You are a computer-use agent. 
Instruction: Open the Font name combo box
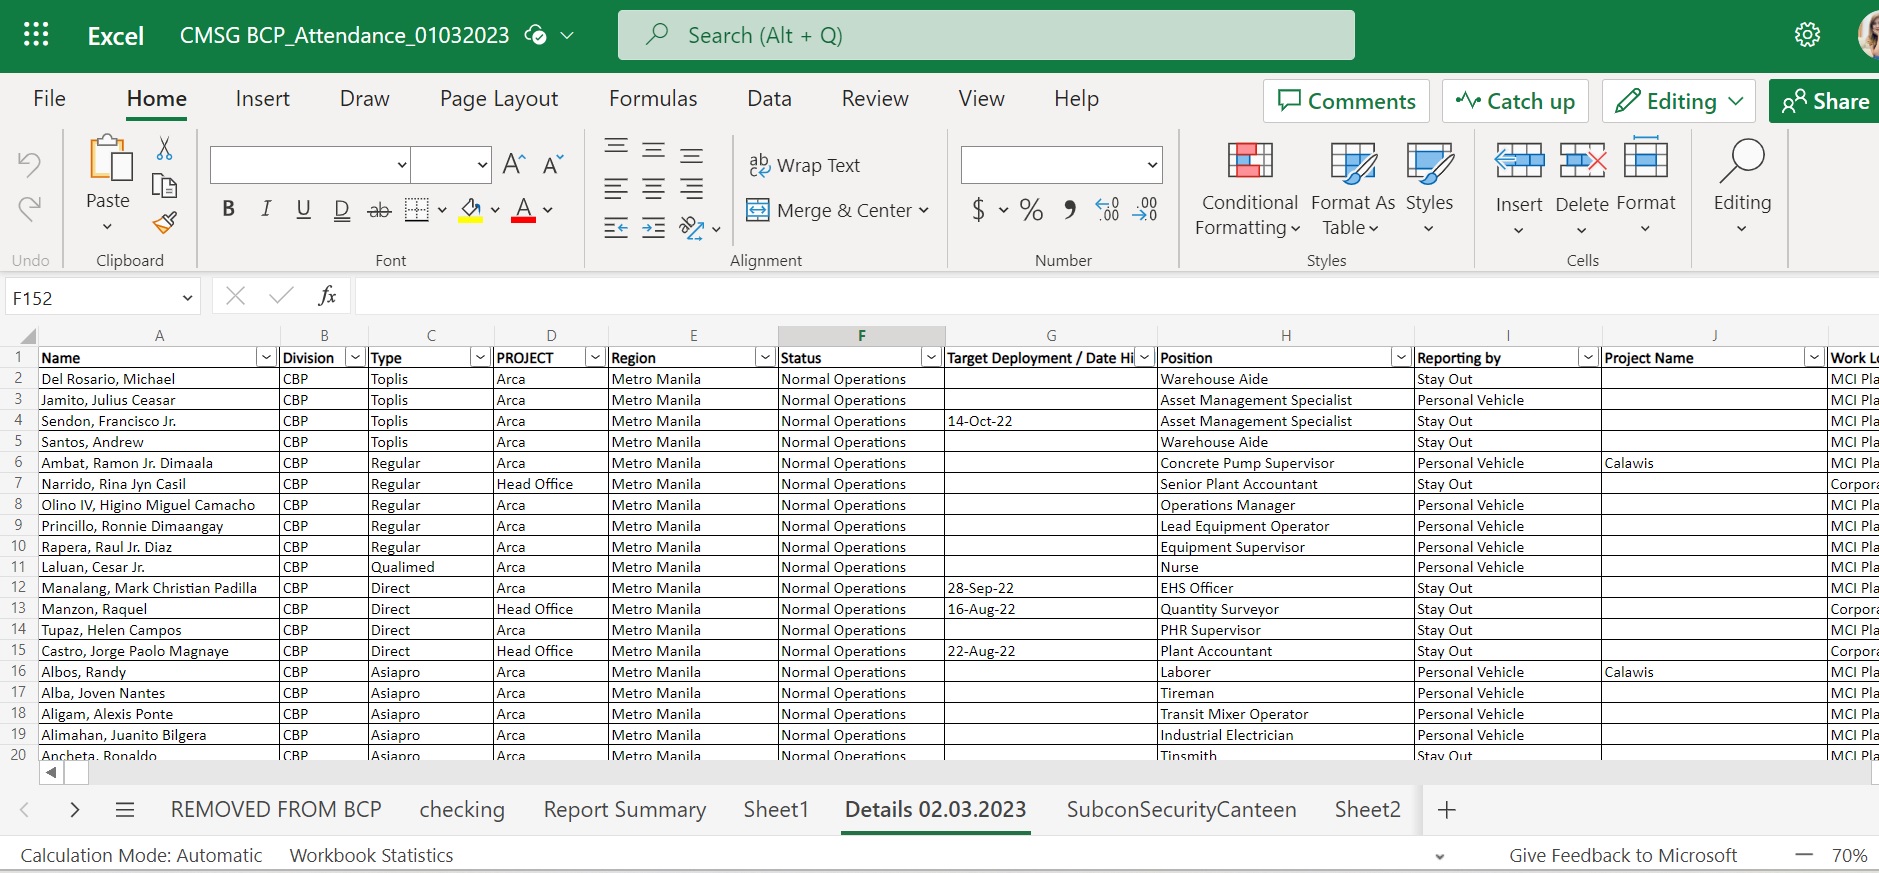click(311, 165)
